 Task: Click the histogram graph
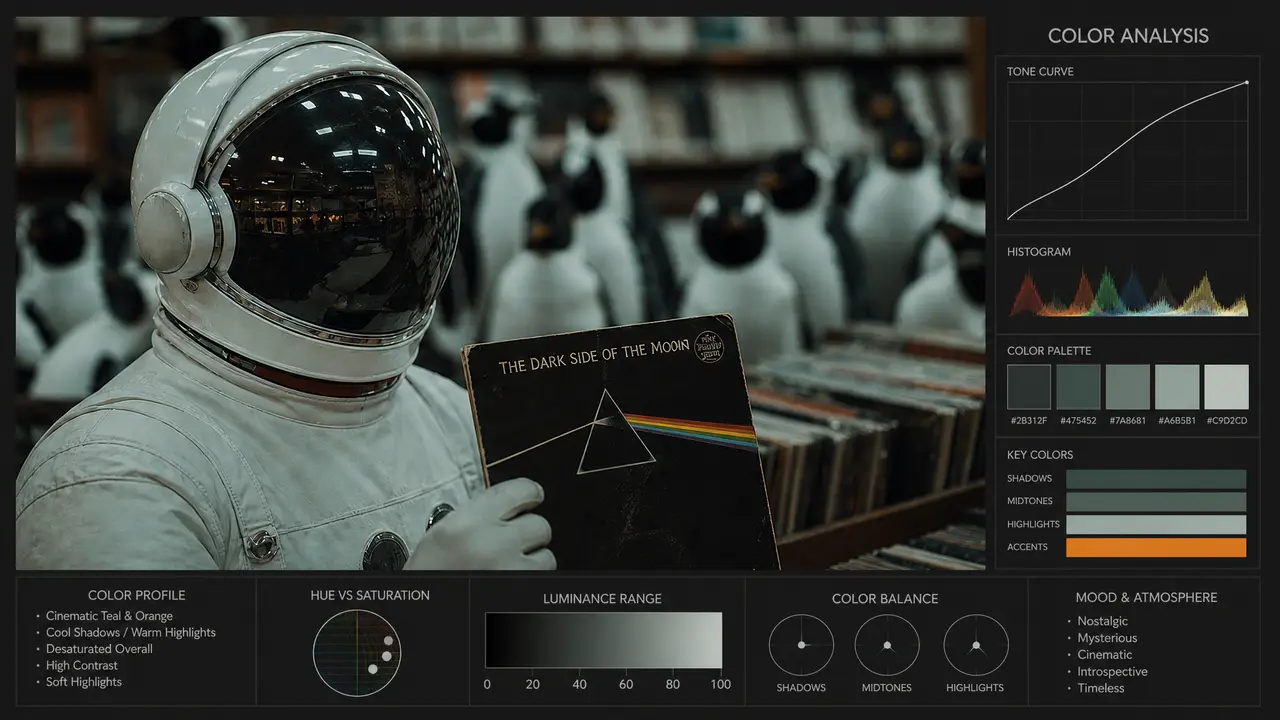click(1127, 292)
